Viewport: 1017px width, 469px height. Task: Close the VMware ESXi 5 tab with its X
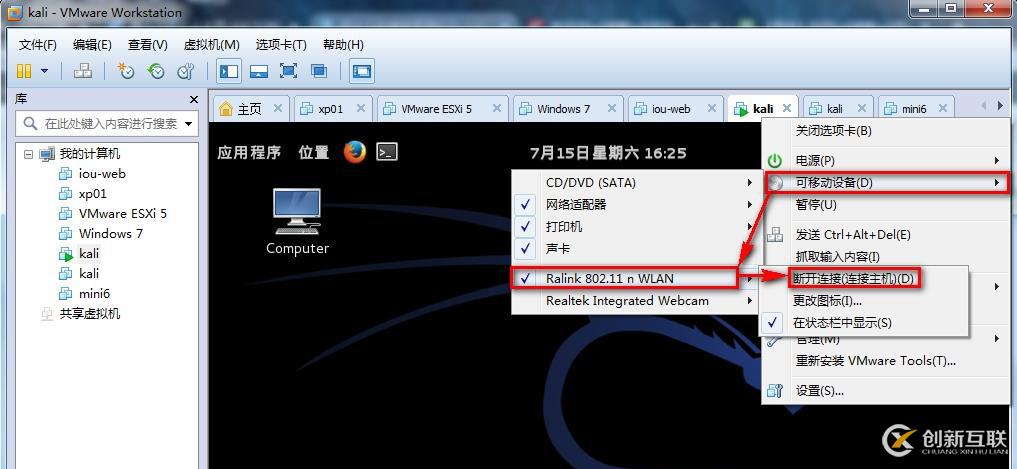pos(497,108)
